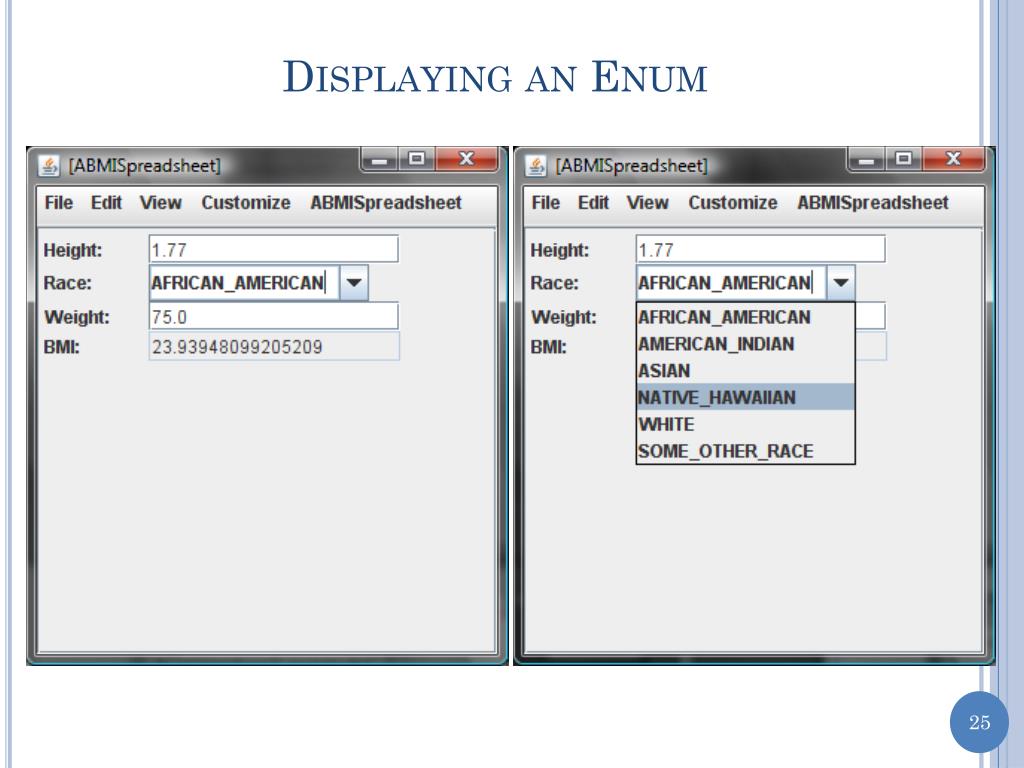Viewport: 1024px width, 768px height.
Task: Click the left window title [ABMISpreadsheet]
Action: 145,166
